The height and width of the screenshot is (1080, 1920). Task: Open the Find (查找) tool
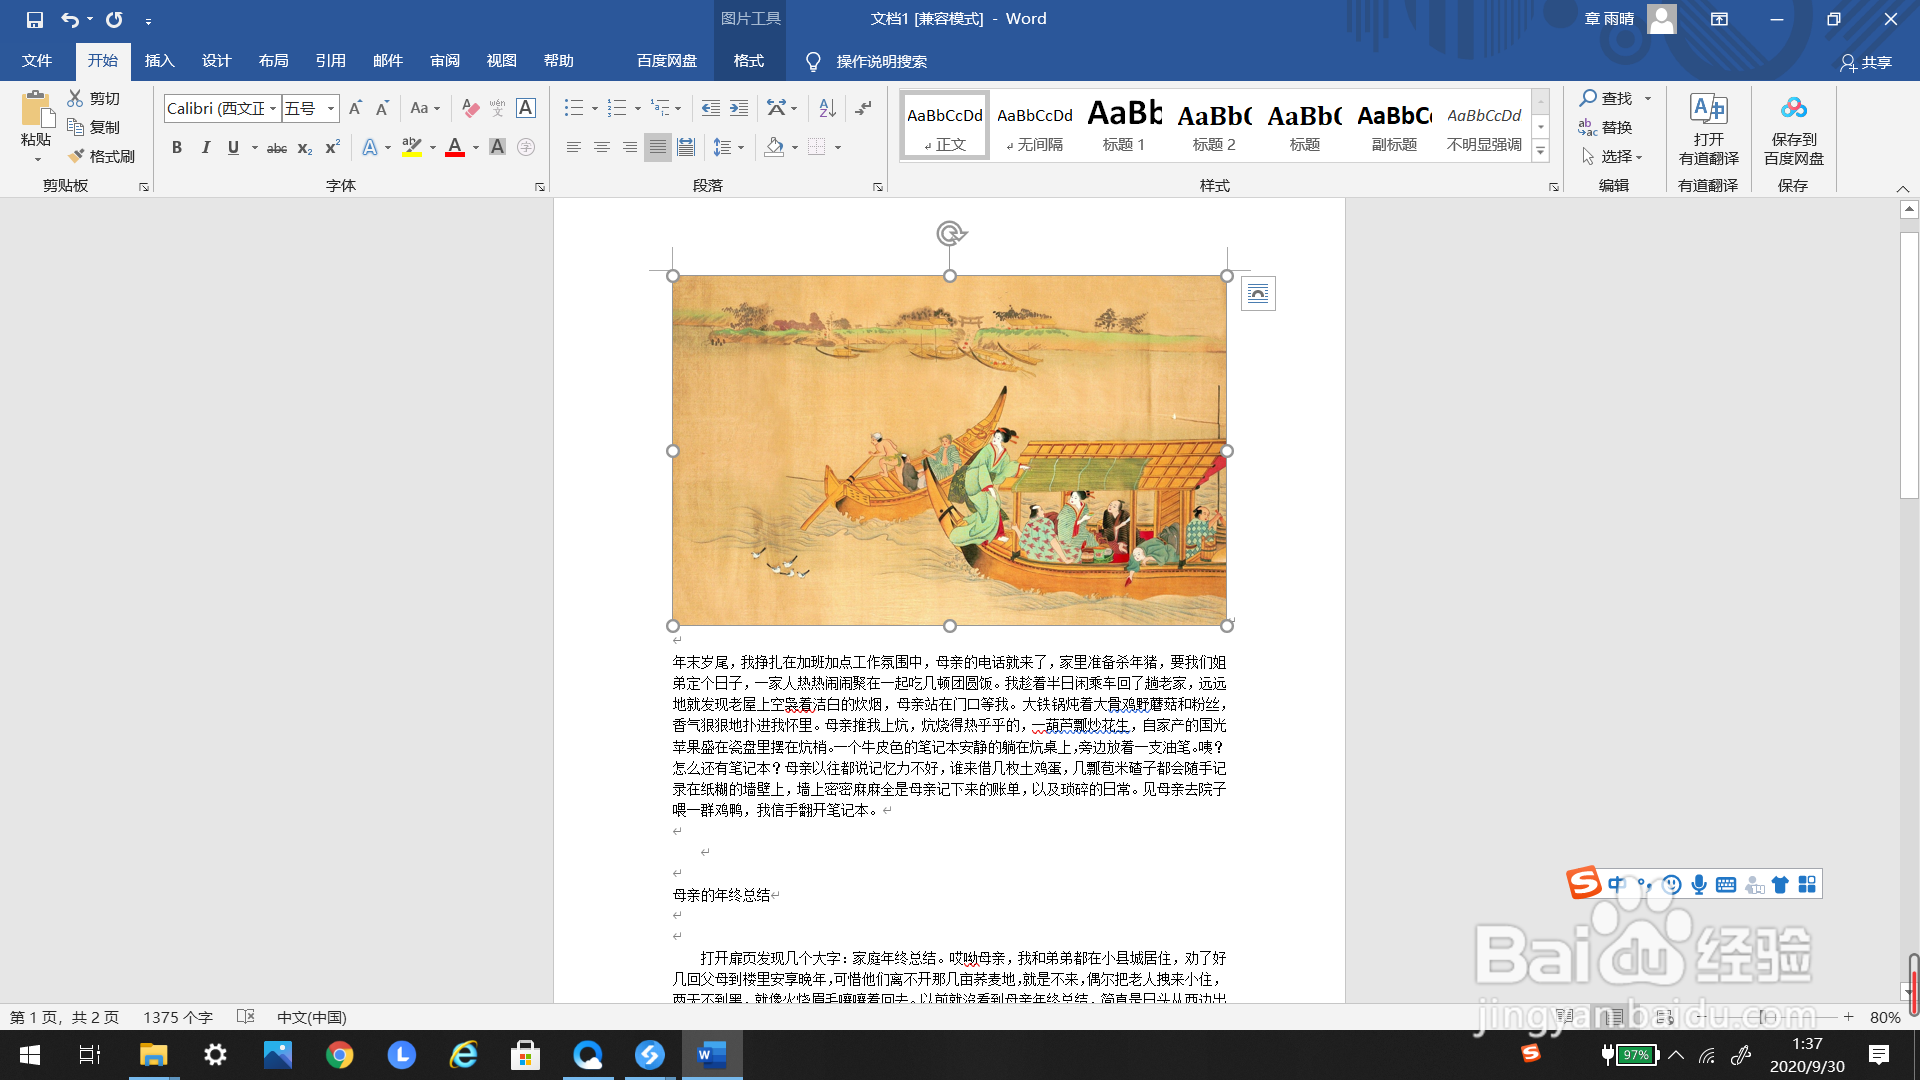pyautogui.click(x=1611, y=98)
